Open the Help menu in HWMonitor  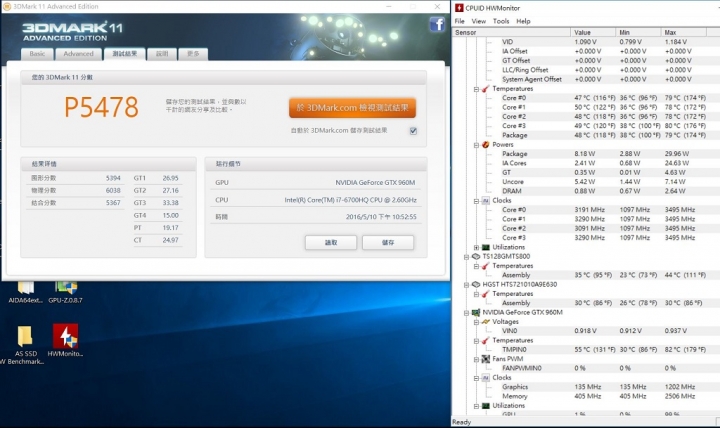523,21
